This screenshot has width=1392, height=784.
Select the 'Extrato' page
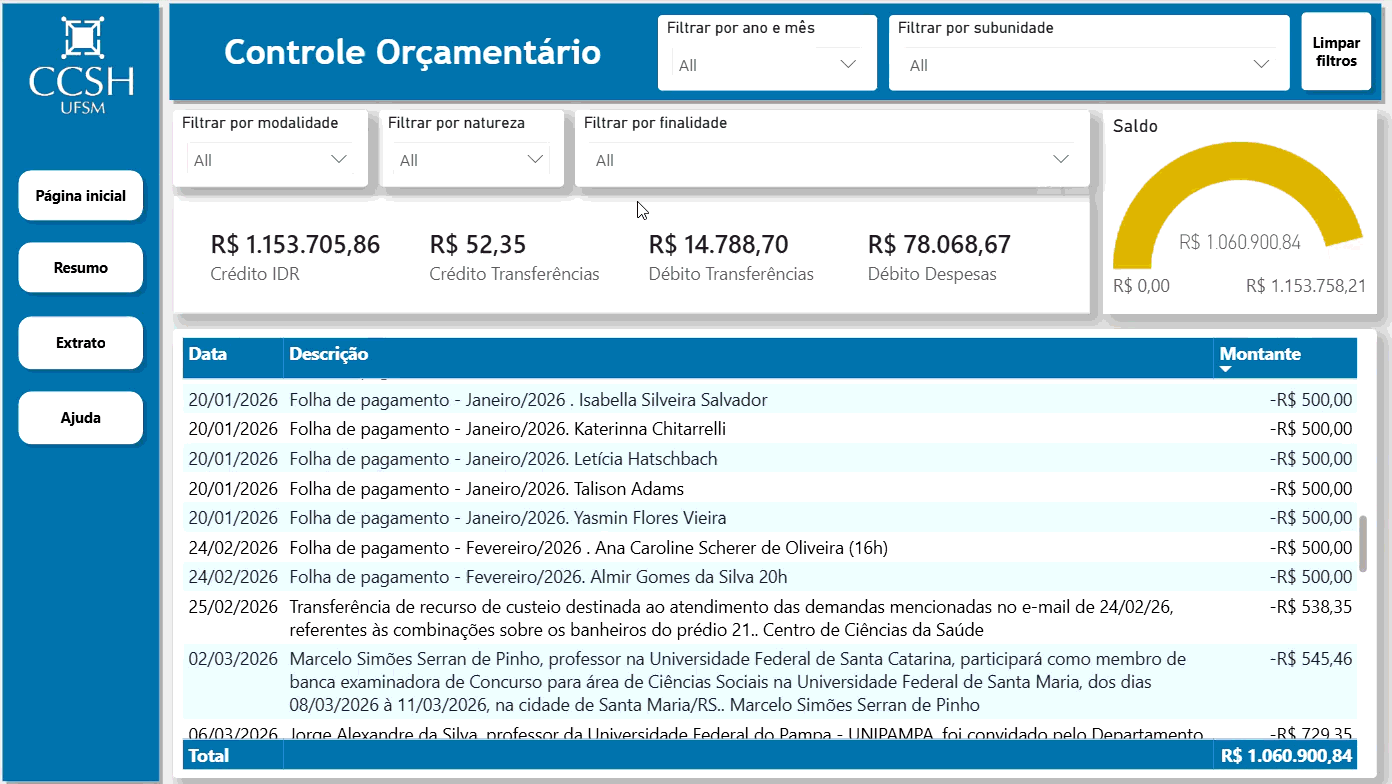pyautogui.click(x=80, y=342)
